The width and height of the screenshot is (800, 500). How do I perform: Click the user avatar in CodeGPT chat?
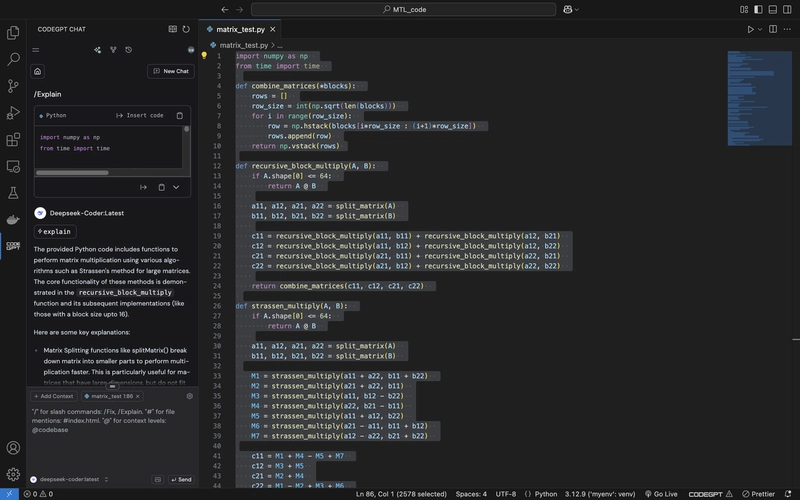coord(191,50)
